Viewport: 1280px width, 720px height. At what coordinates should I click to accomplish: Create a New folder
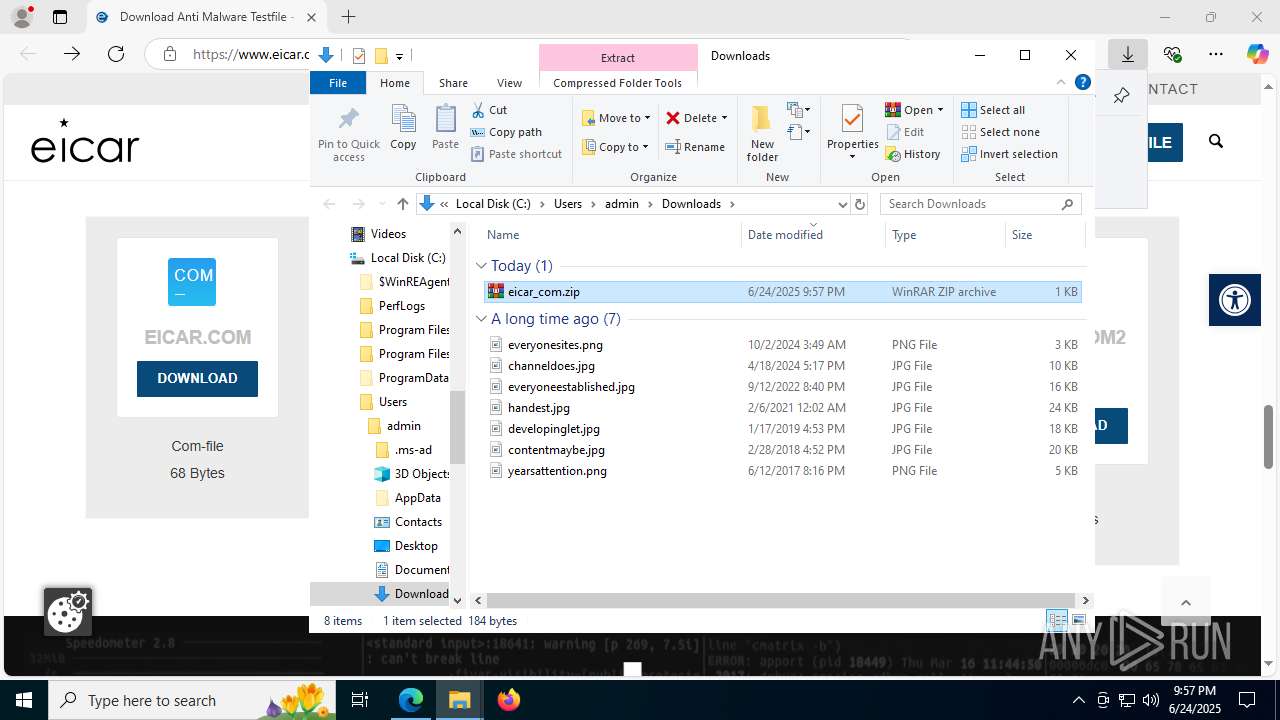[762, 132]
